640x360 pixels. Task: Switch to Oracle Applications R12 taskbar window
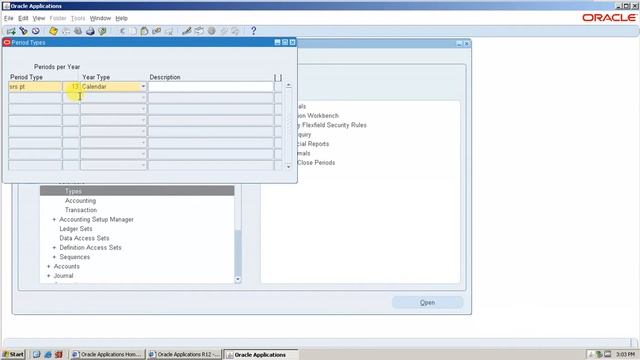184,354
